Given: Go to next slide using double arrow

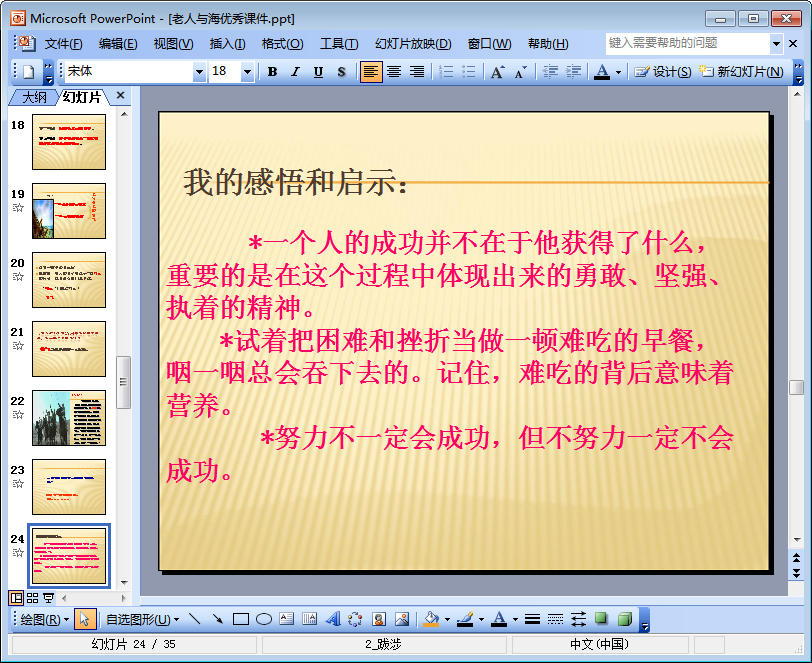Looking at the screenshot, I should coord(796,573).
